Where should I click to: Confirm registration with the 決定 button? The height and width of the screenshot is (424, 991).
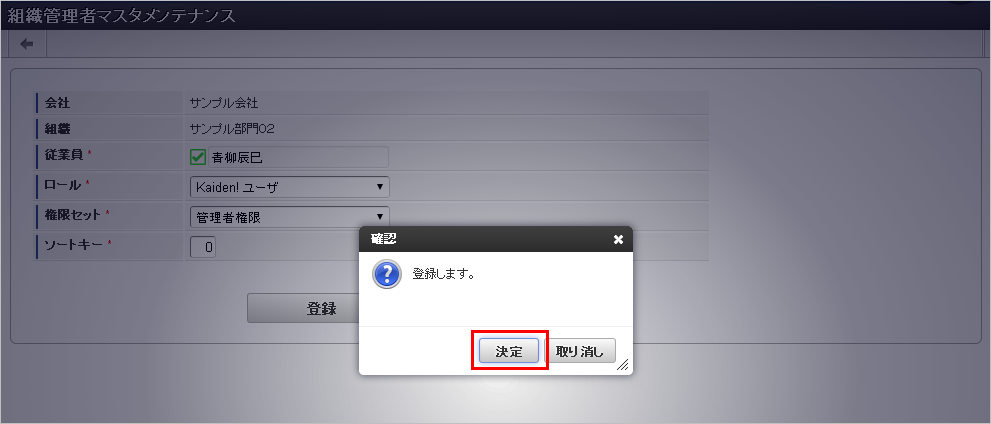(509, 351)
